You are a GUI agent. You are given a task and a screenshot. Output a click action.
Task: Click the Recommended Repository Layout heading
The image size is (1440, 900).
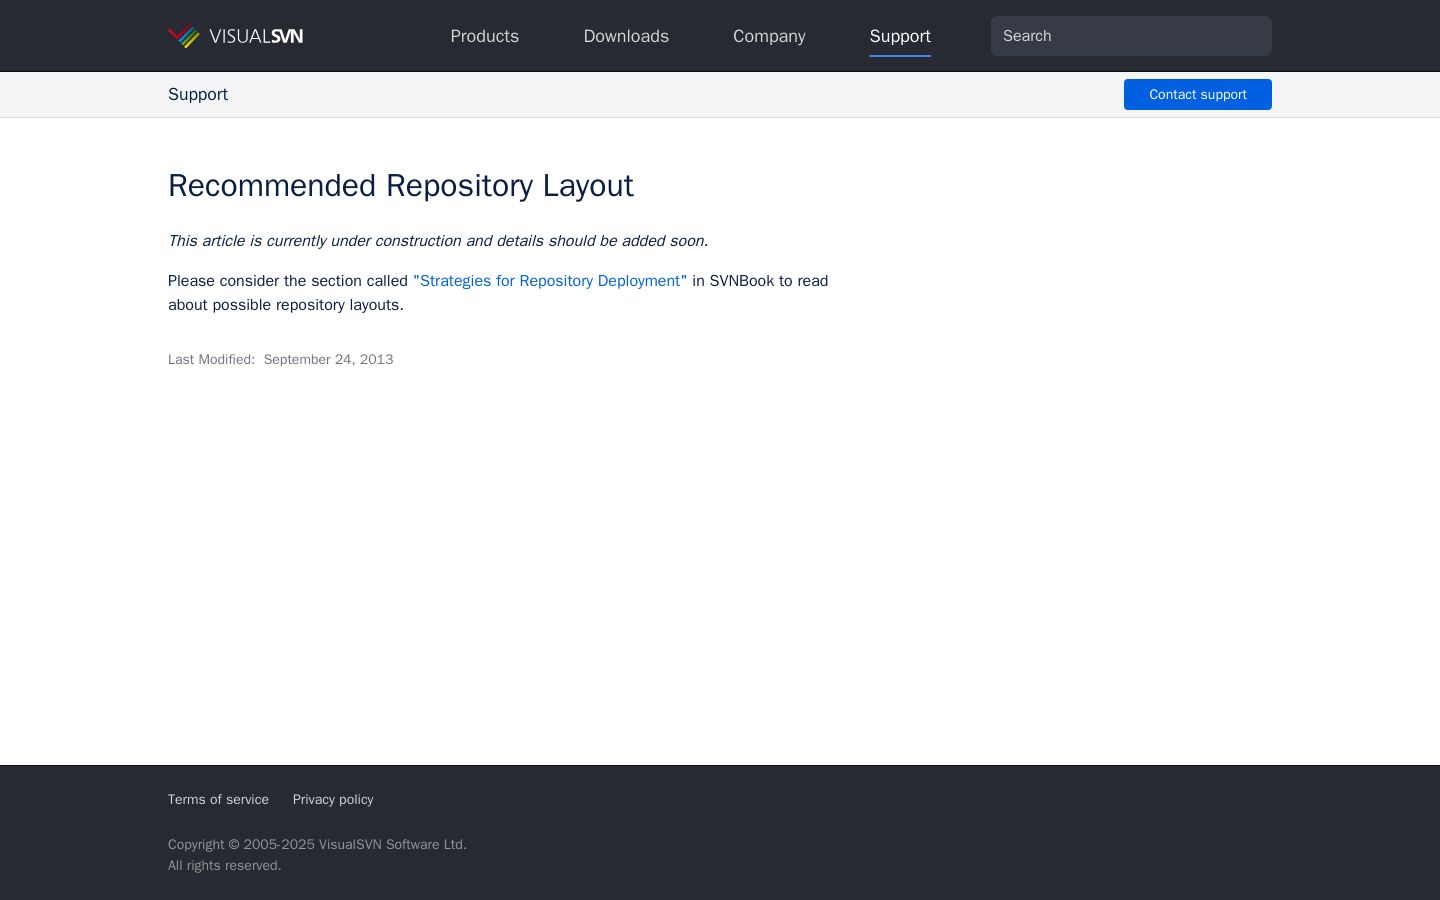point(401,186)
